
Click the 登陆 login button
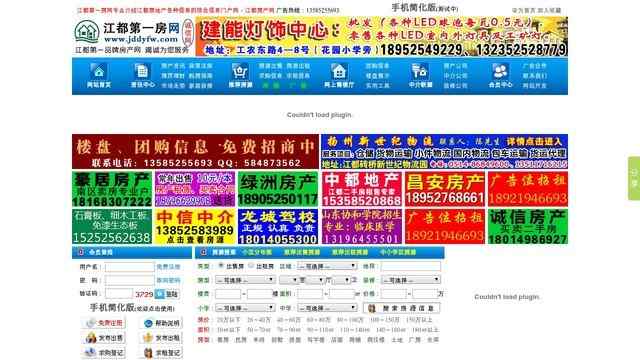coord(167,294)
